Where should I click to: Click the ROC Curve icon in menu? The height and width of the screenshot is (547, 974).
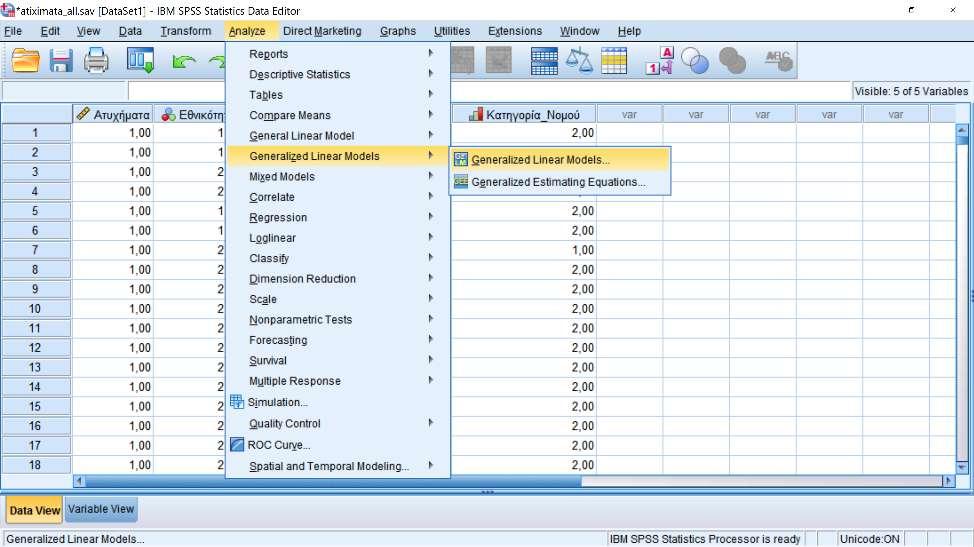pos(237,445)
